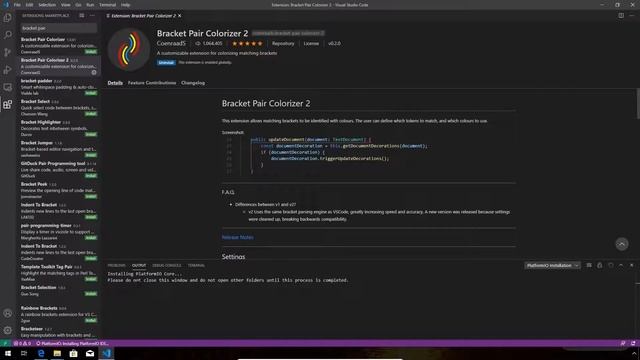Viewport: 640px width, 360px height.
Task: Install the bracket padder extension
Action: coord(91,93)
